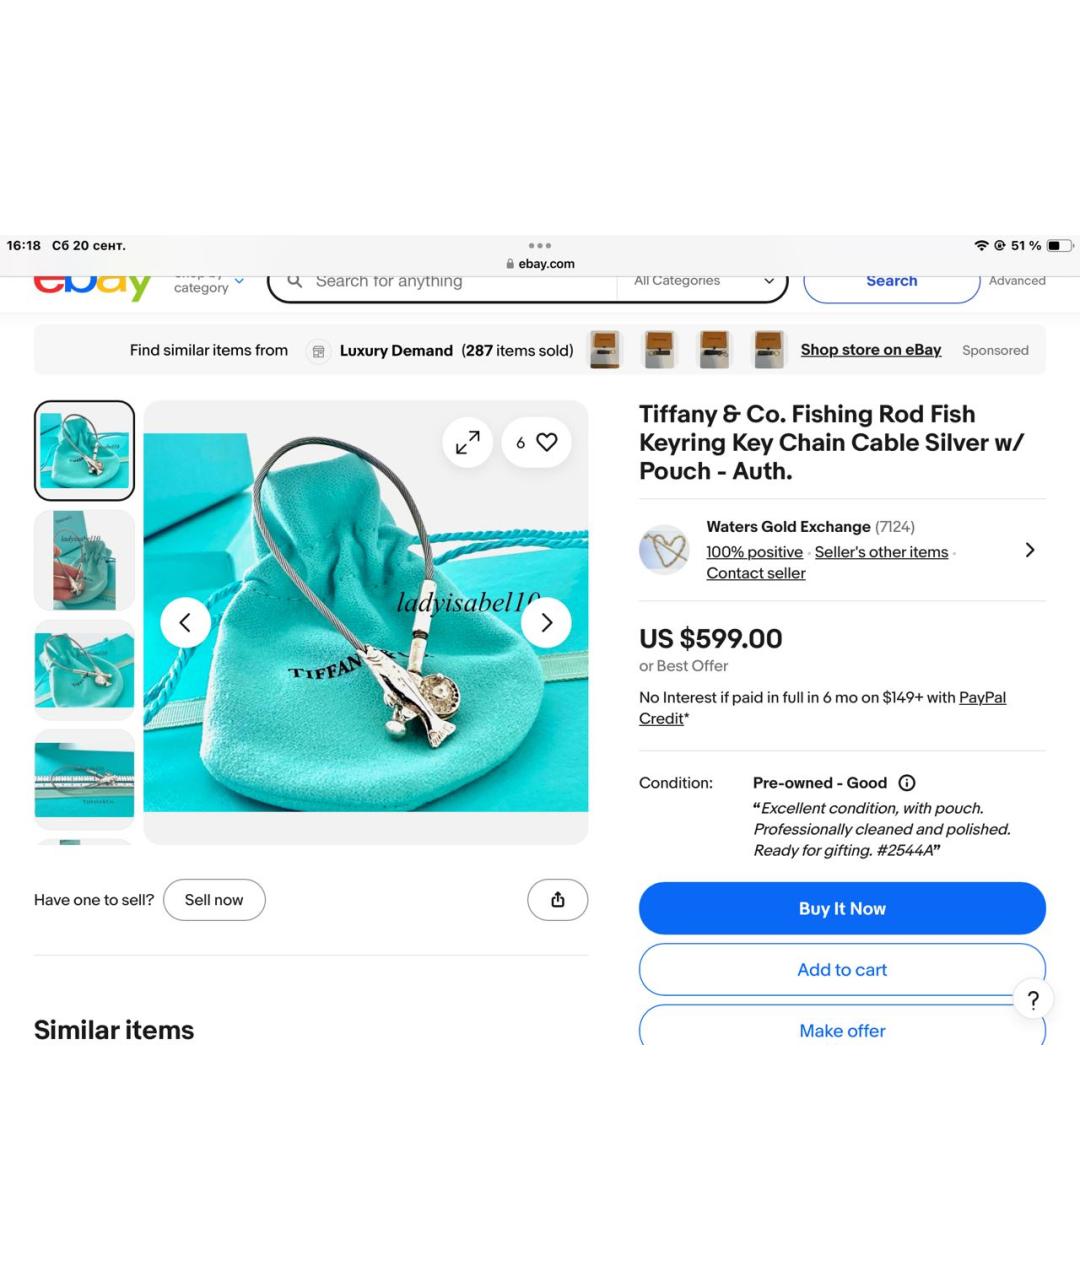Image resolution: width=1080 pixels, height=1280 pixels.
Task: Open Advanced search
Action: point(1017,281)
